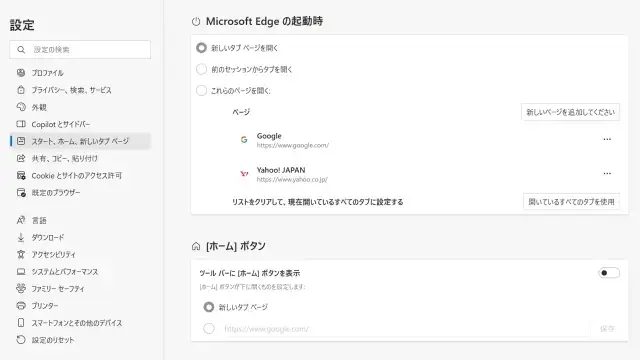Open ダウンロード download icon entry
The height and width of the screenshot is (360, 640).
(x=21, y=237)
